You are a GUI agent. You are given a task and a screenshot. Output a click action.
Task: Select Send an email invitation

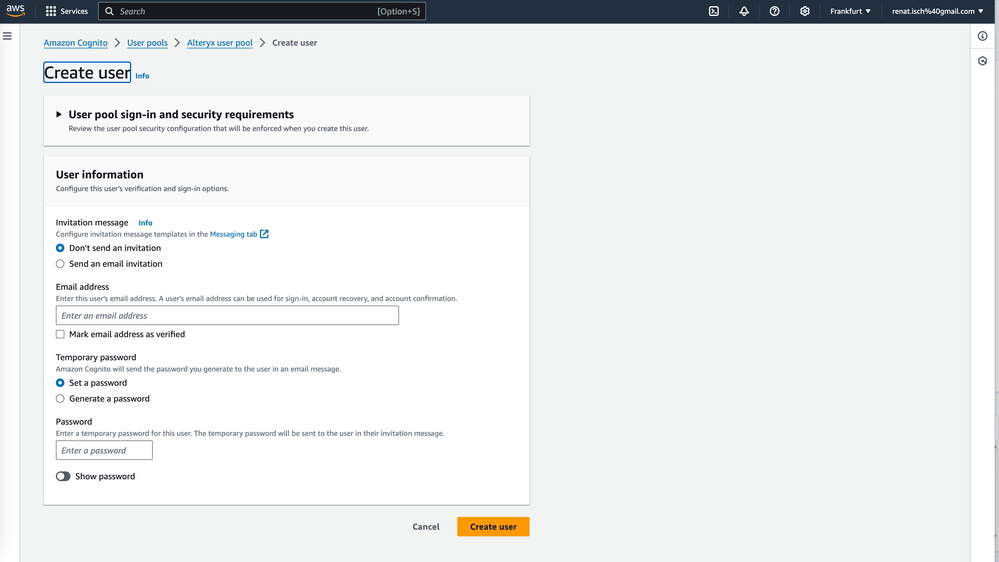pos(60,264)
